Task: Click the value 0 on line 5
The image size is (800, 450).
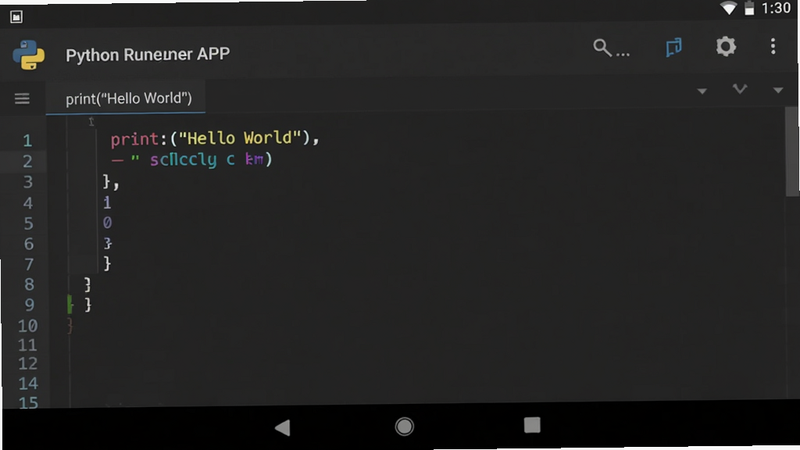Action: click(x=107, y=223)
